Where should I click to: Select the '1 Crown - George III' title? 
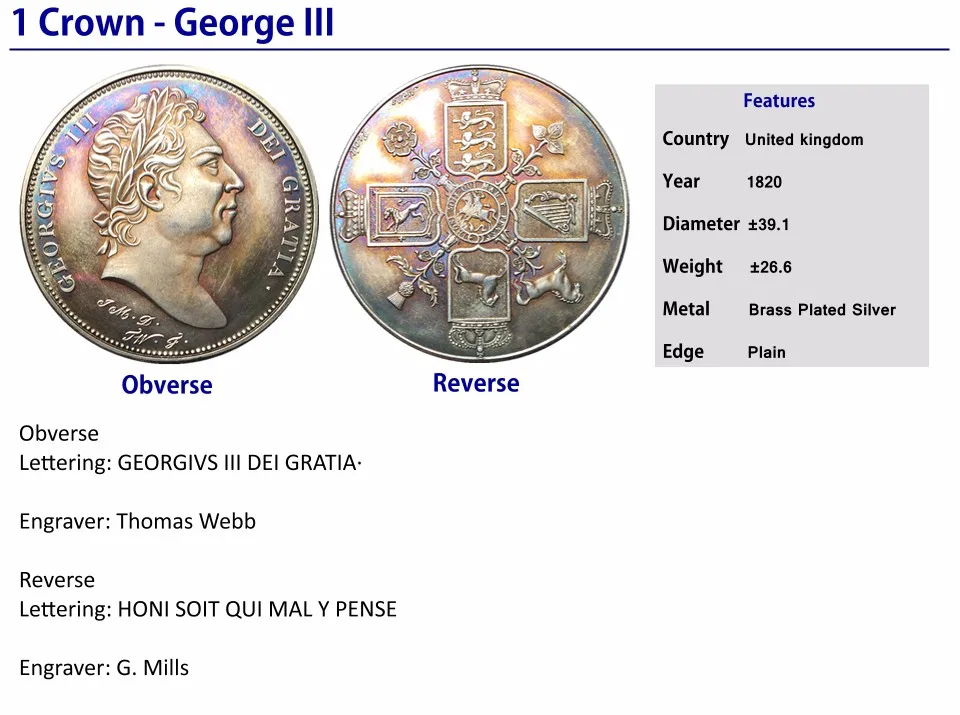(x=173, y=23)
